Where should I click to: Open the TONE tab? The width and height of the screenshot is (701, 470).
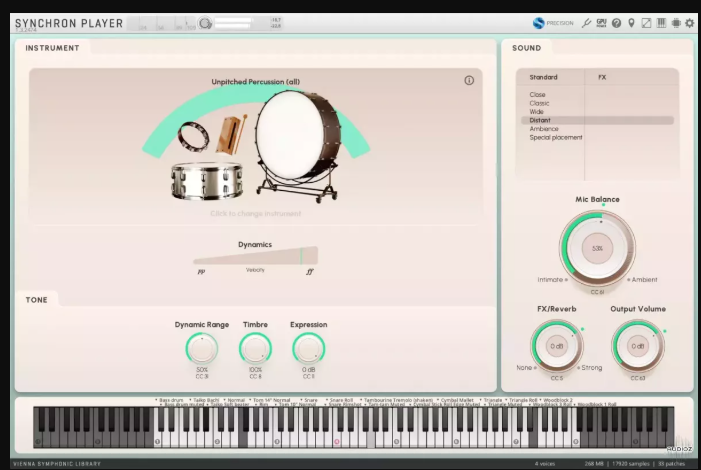[x=37, y=300]
